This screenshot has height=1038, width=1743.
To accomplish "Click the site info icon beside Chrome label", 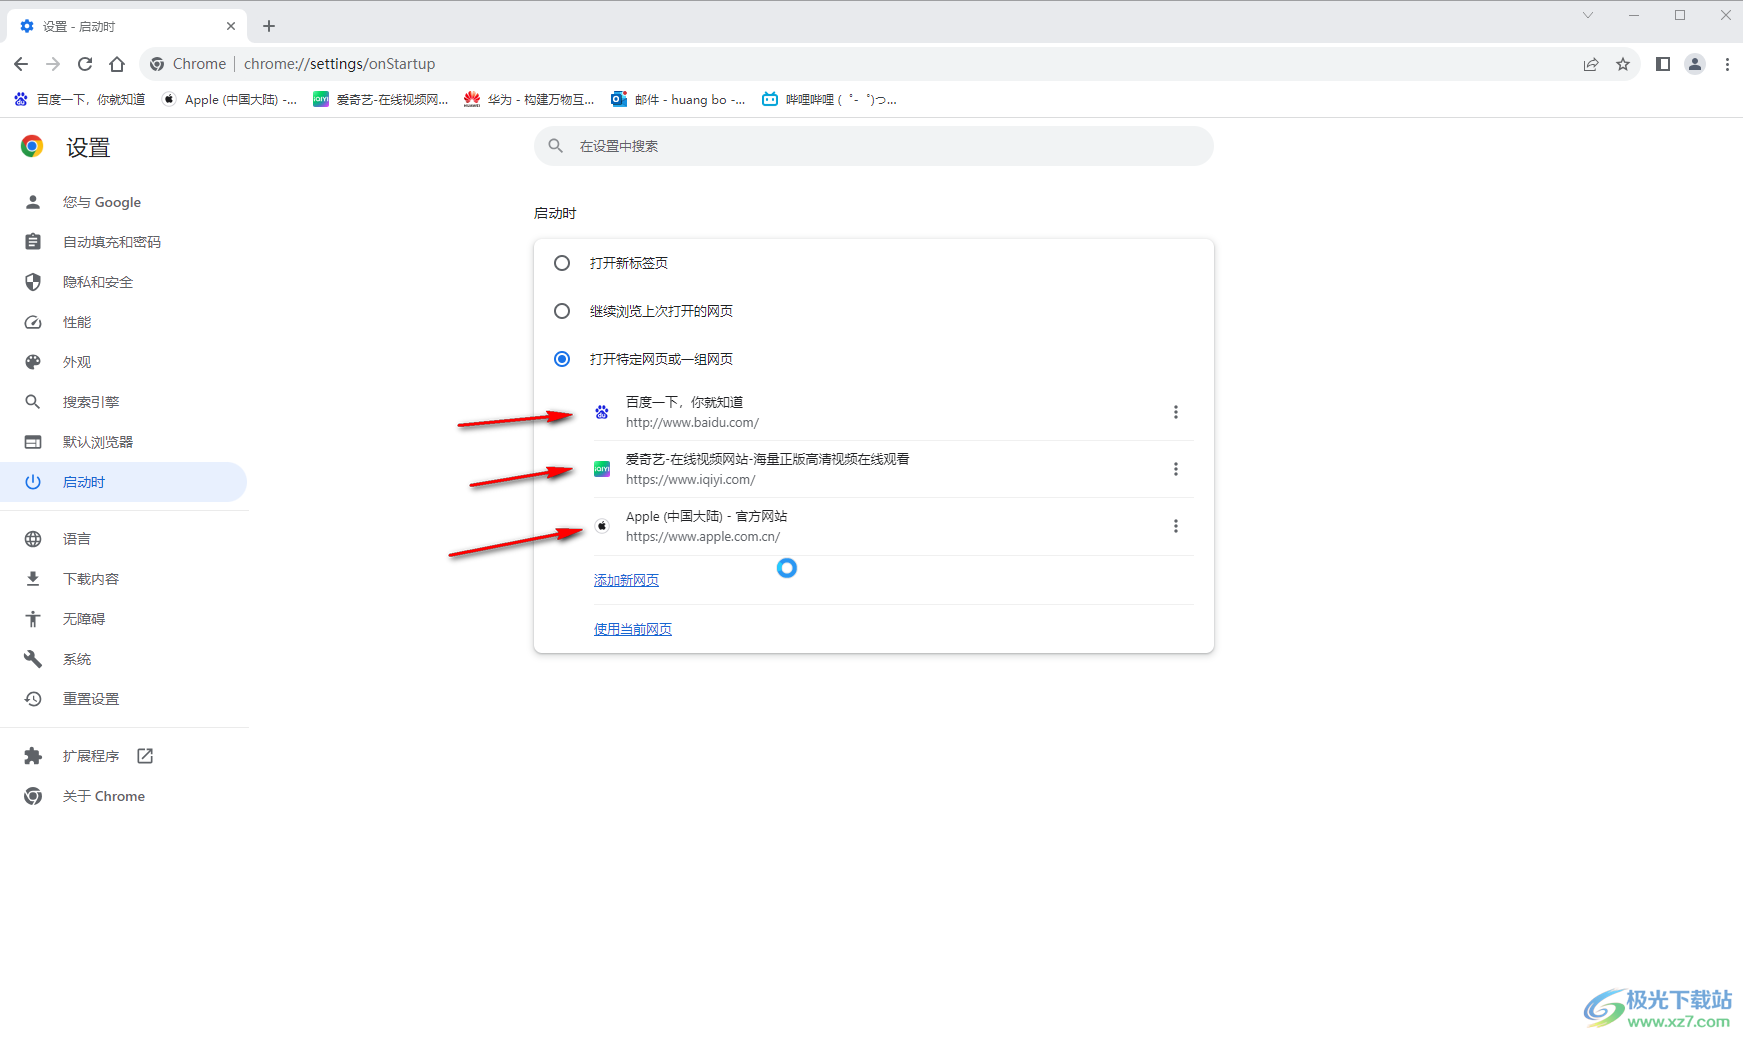I will (x=157, y=64).
